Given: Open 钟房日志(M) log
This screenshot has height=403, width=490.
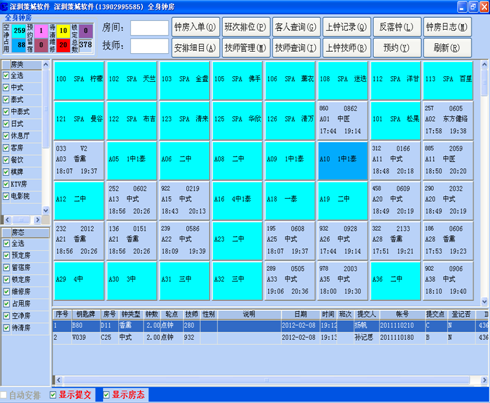Looking at the screenshot, I should click(x=447, y=27).
